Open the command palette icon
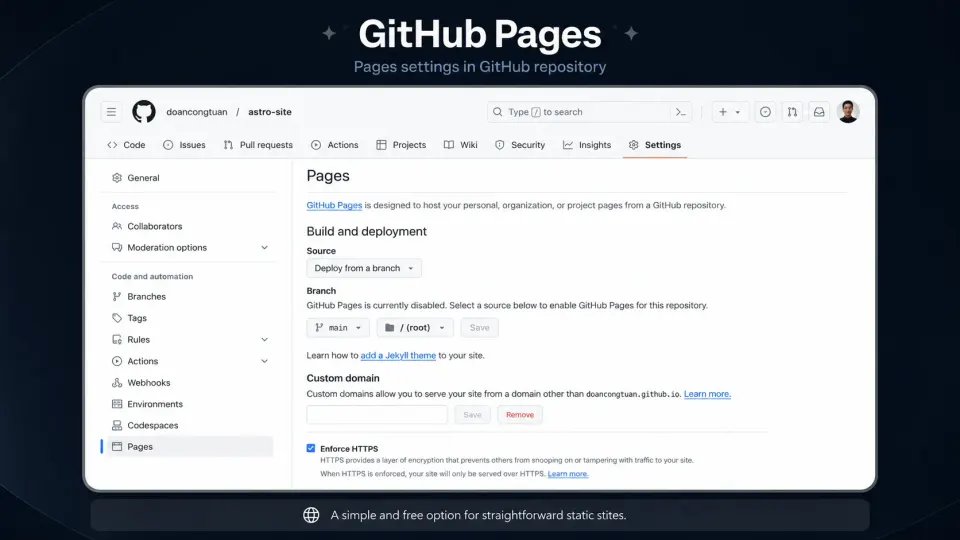Image resolution: width=960 pixels, height=540 pixels. [680, 112]
